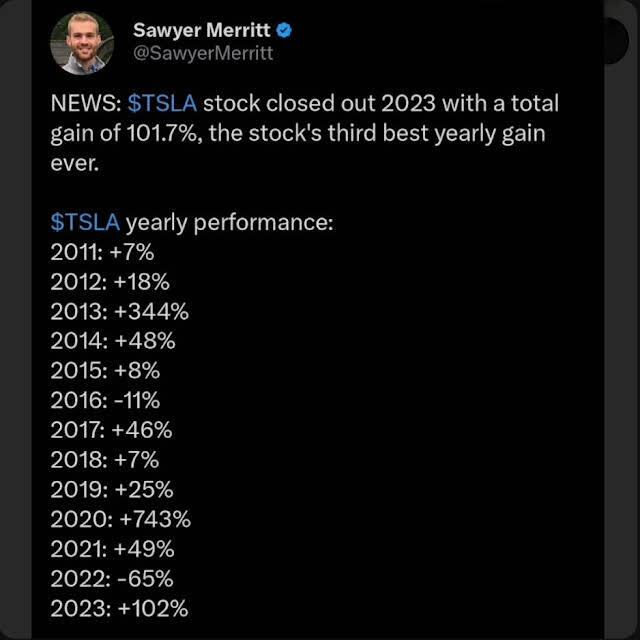Click the $TSLA cashtag after NEWS
Viewport: 640px width, 640px height.
pos(162,104)
